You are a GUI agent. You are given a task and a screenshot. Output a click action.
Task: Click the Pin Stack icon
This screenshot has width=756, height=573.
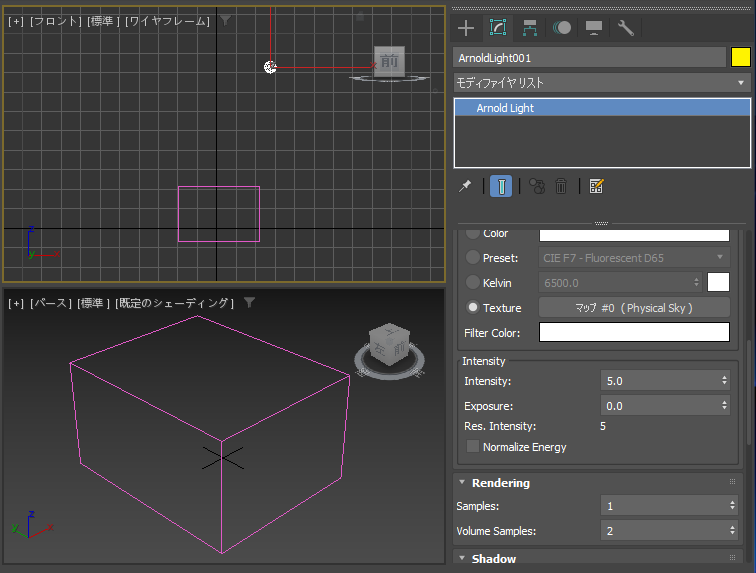tap(465, 186)
